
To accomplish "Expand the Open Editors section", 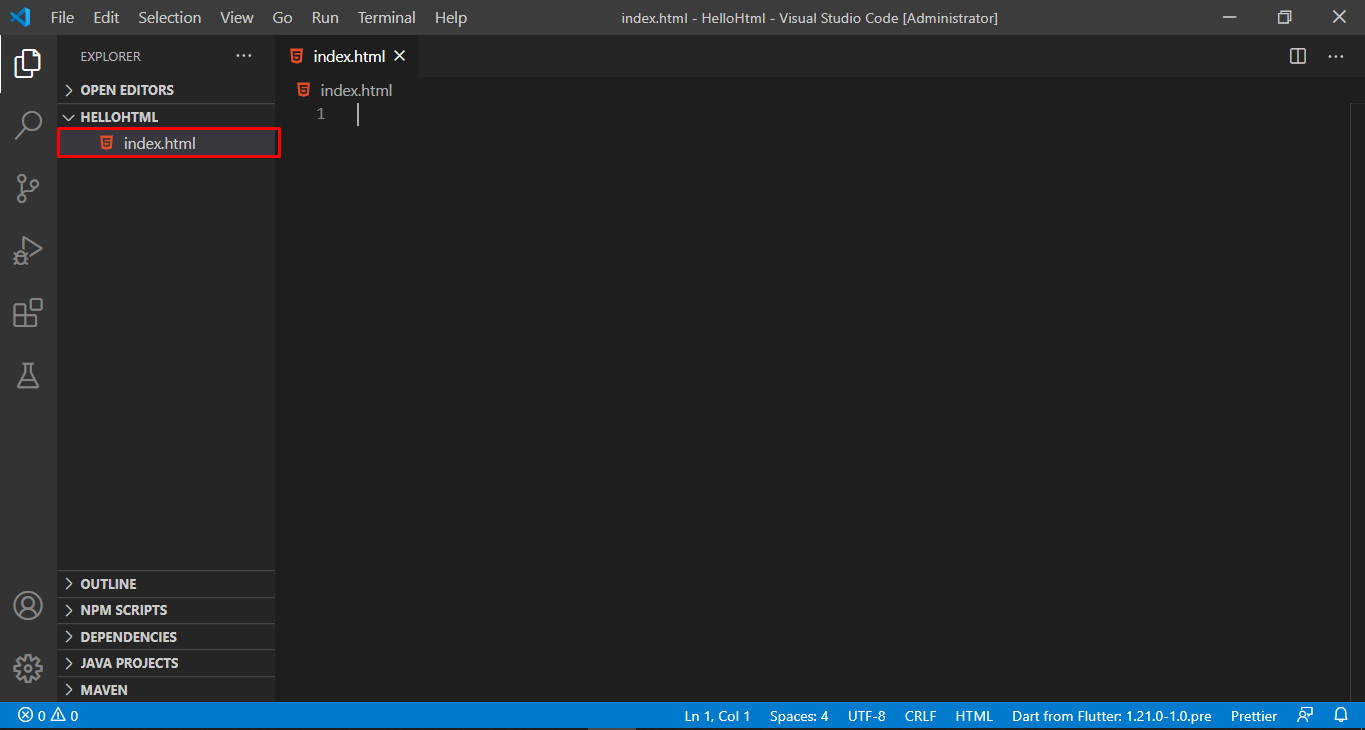I will click(127, 90).
